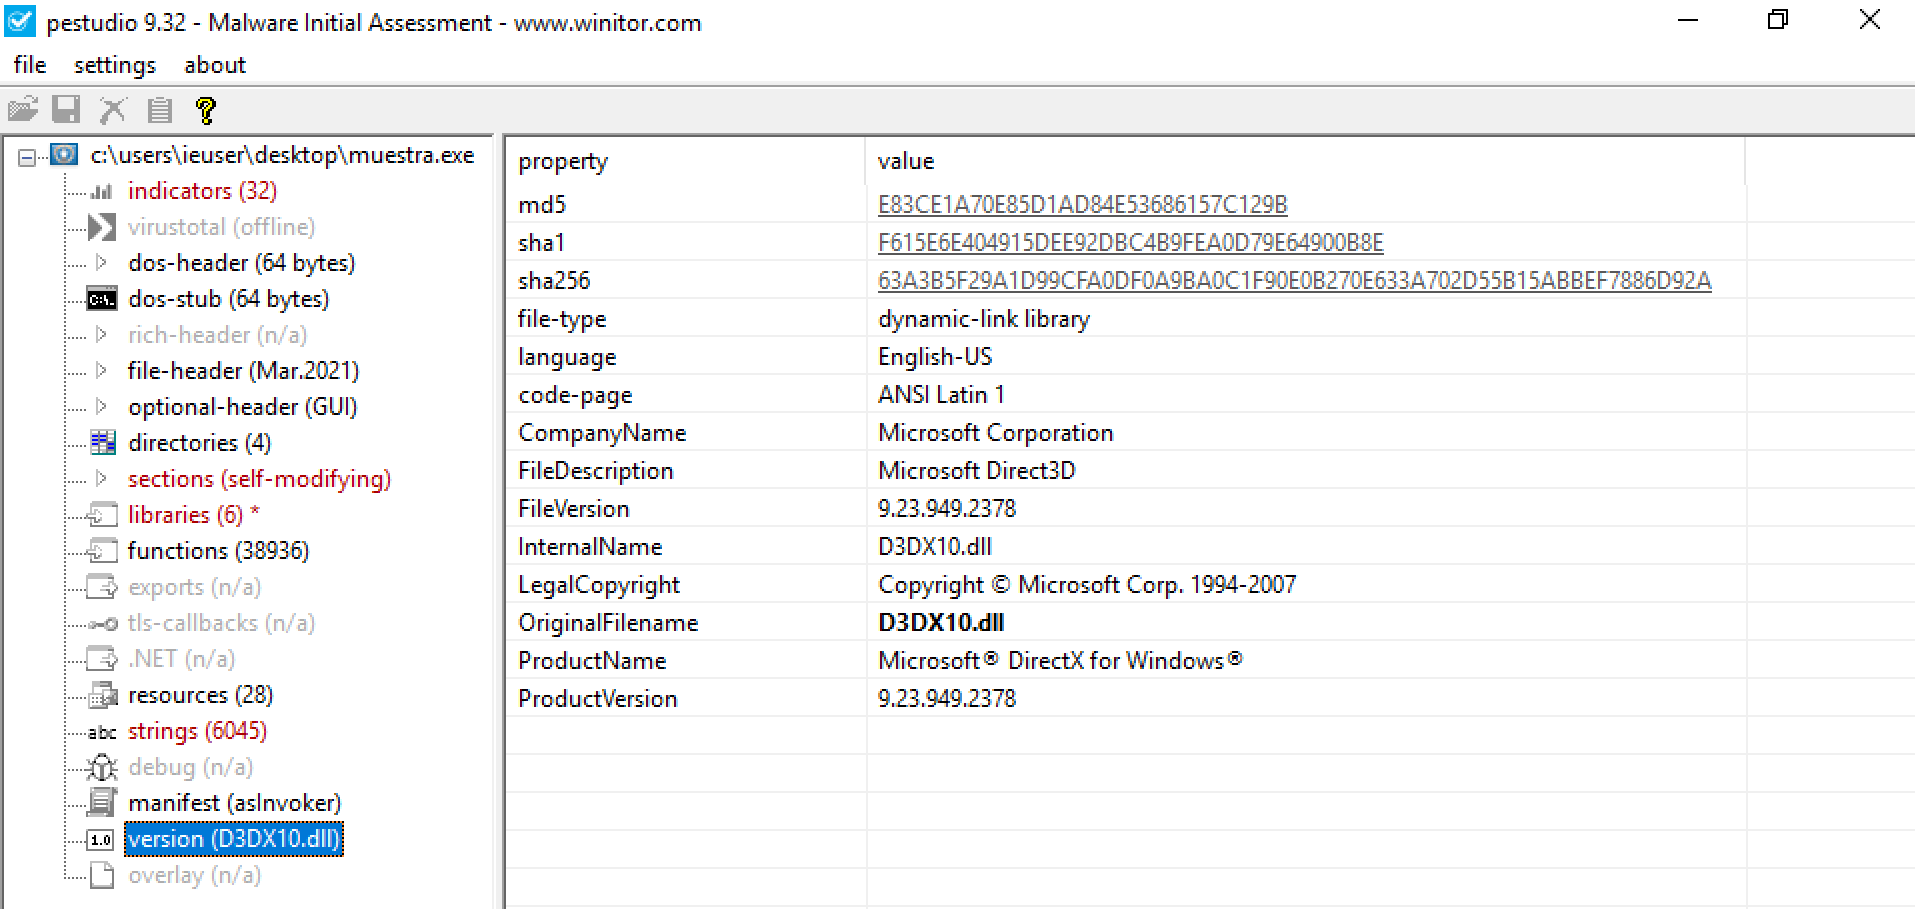Click the close file X toolbar icon
Screen dimensions: 1915x909
[x=113, y=109]
